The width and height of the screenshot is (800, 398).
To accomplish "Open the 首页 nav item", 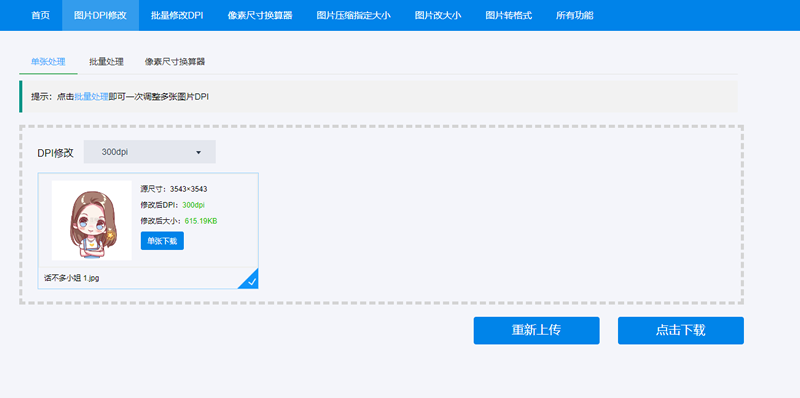I will (40, 15).
